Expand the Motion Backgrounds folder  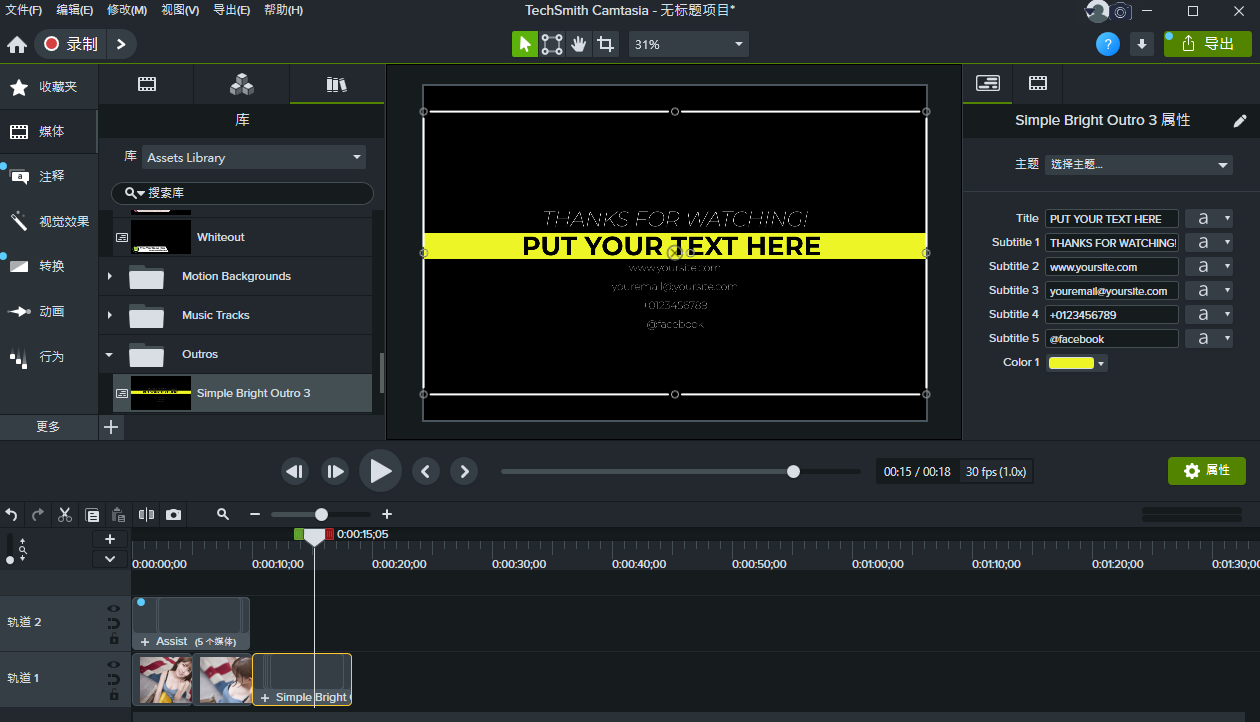click(109, 276)
